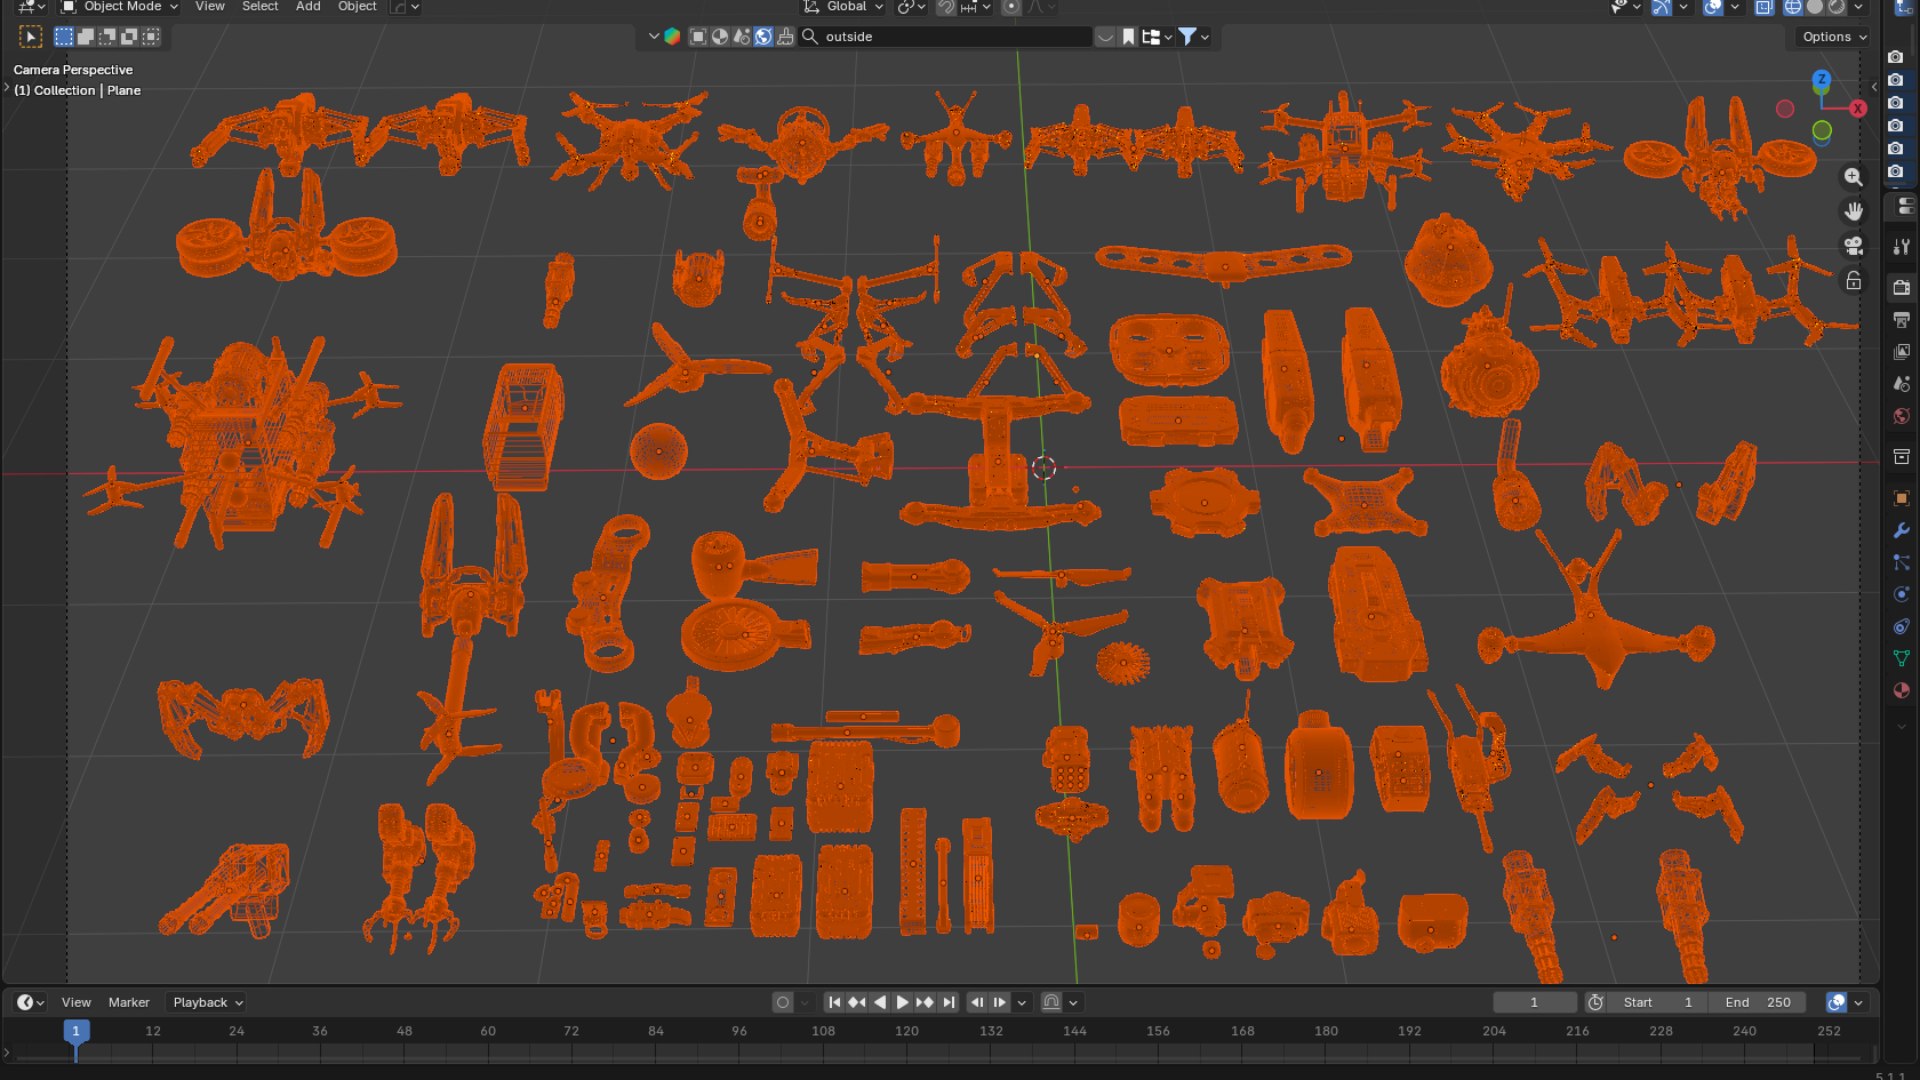Open the Output properties tab icon
This screenshot has width=1920, height=1080.
click(x=1901, y=320)
